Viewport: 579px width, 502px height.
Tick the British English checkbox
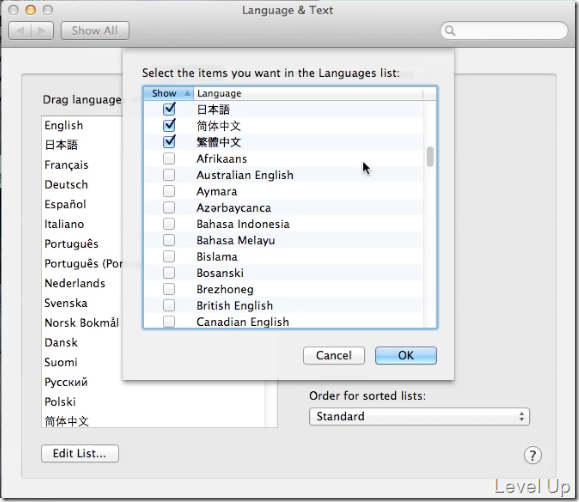pos(169,305)
